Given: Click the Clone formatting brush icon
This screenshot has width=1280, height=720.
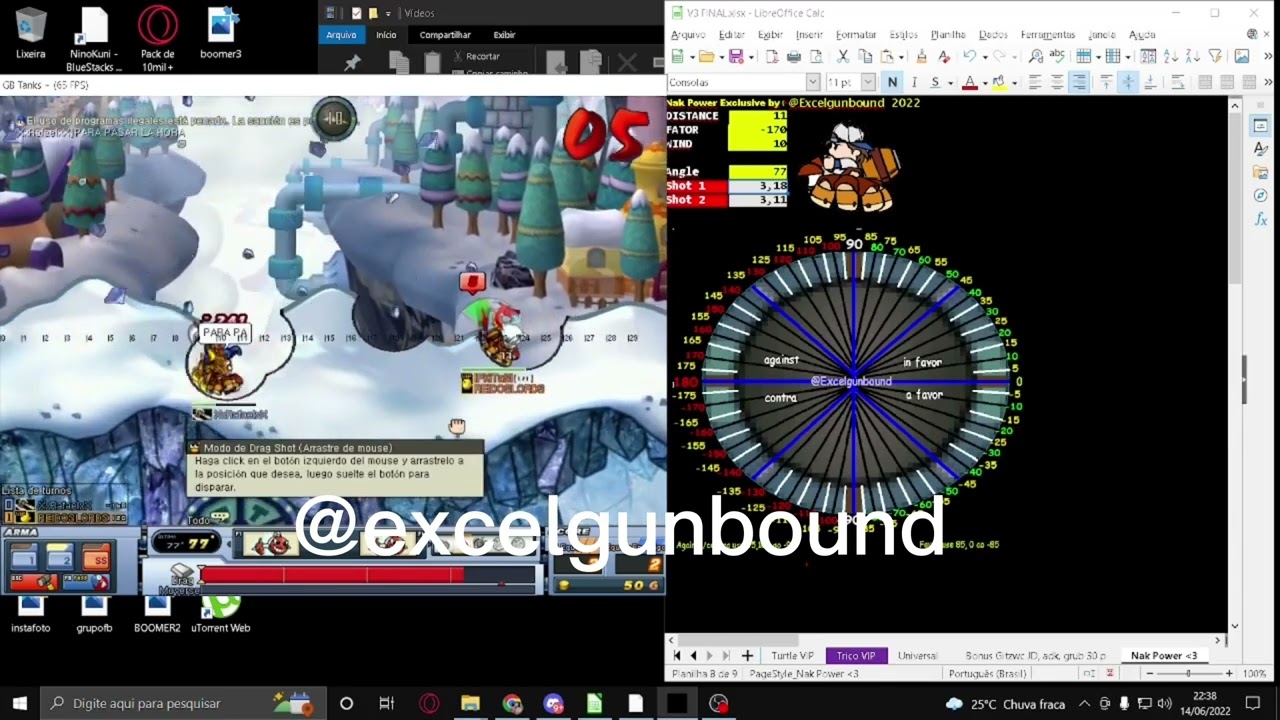Looking at the screenshot, I should [922, 57].
